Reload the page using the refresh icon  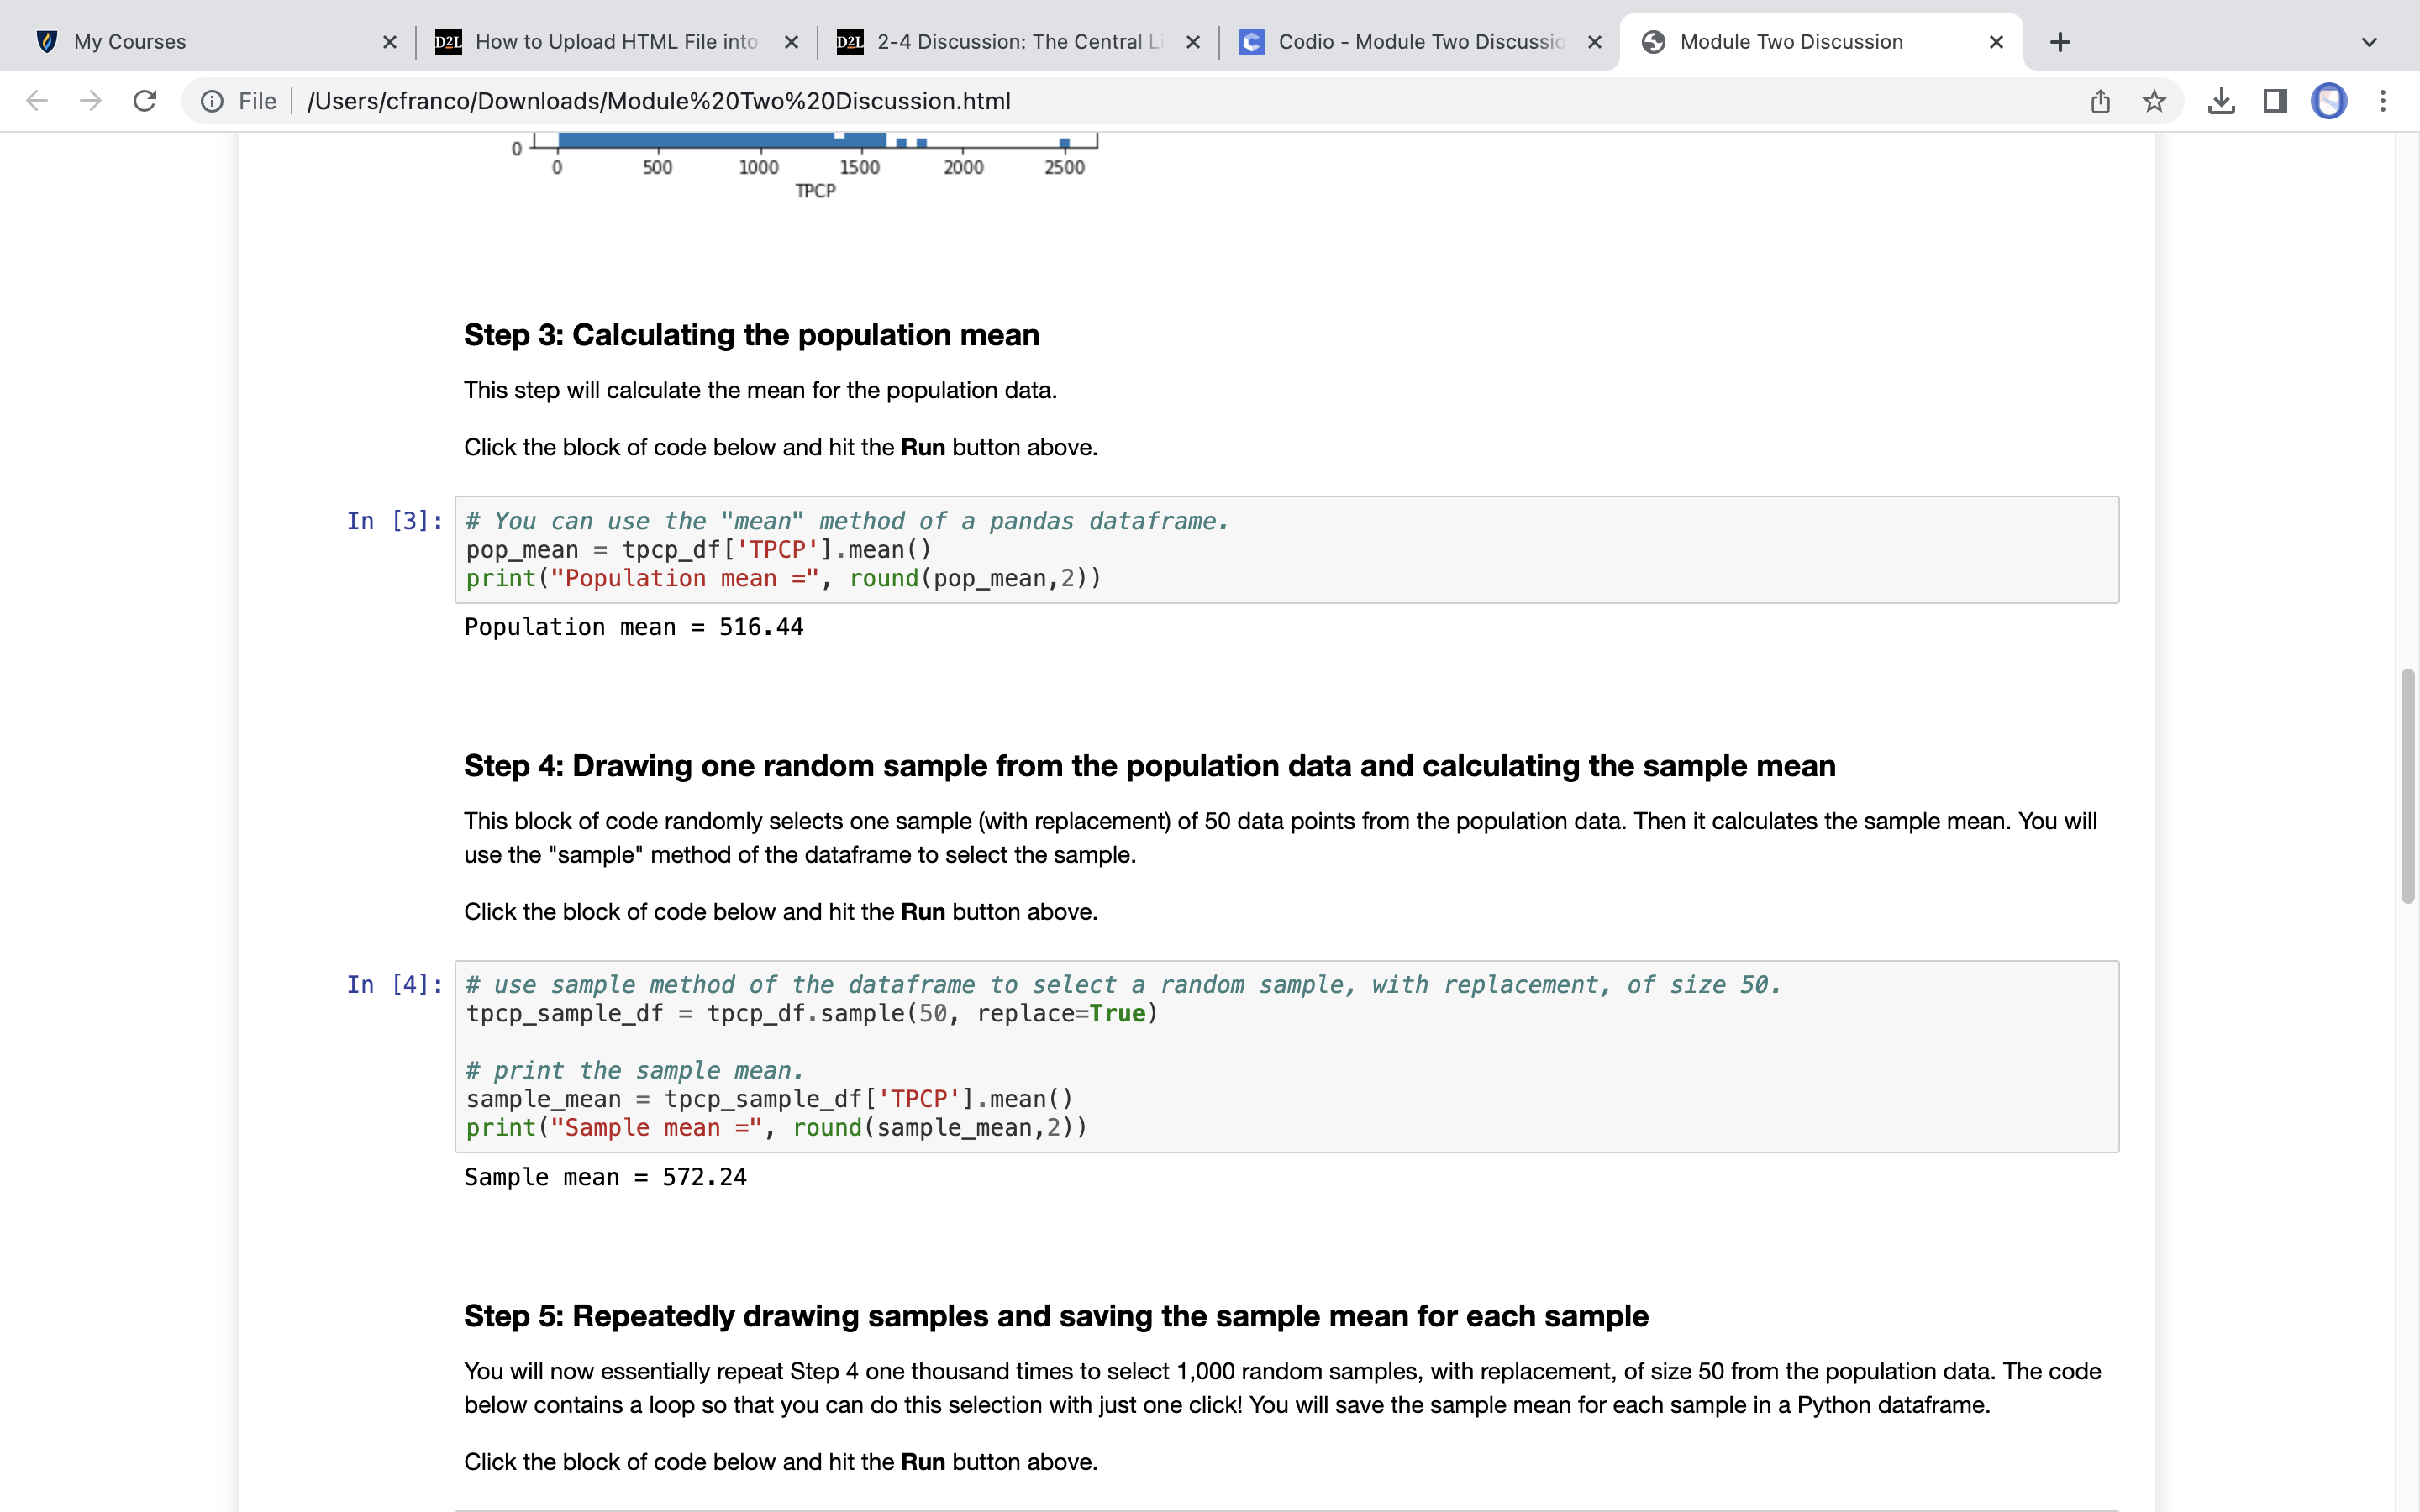[x=145, y=100]
